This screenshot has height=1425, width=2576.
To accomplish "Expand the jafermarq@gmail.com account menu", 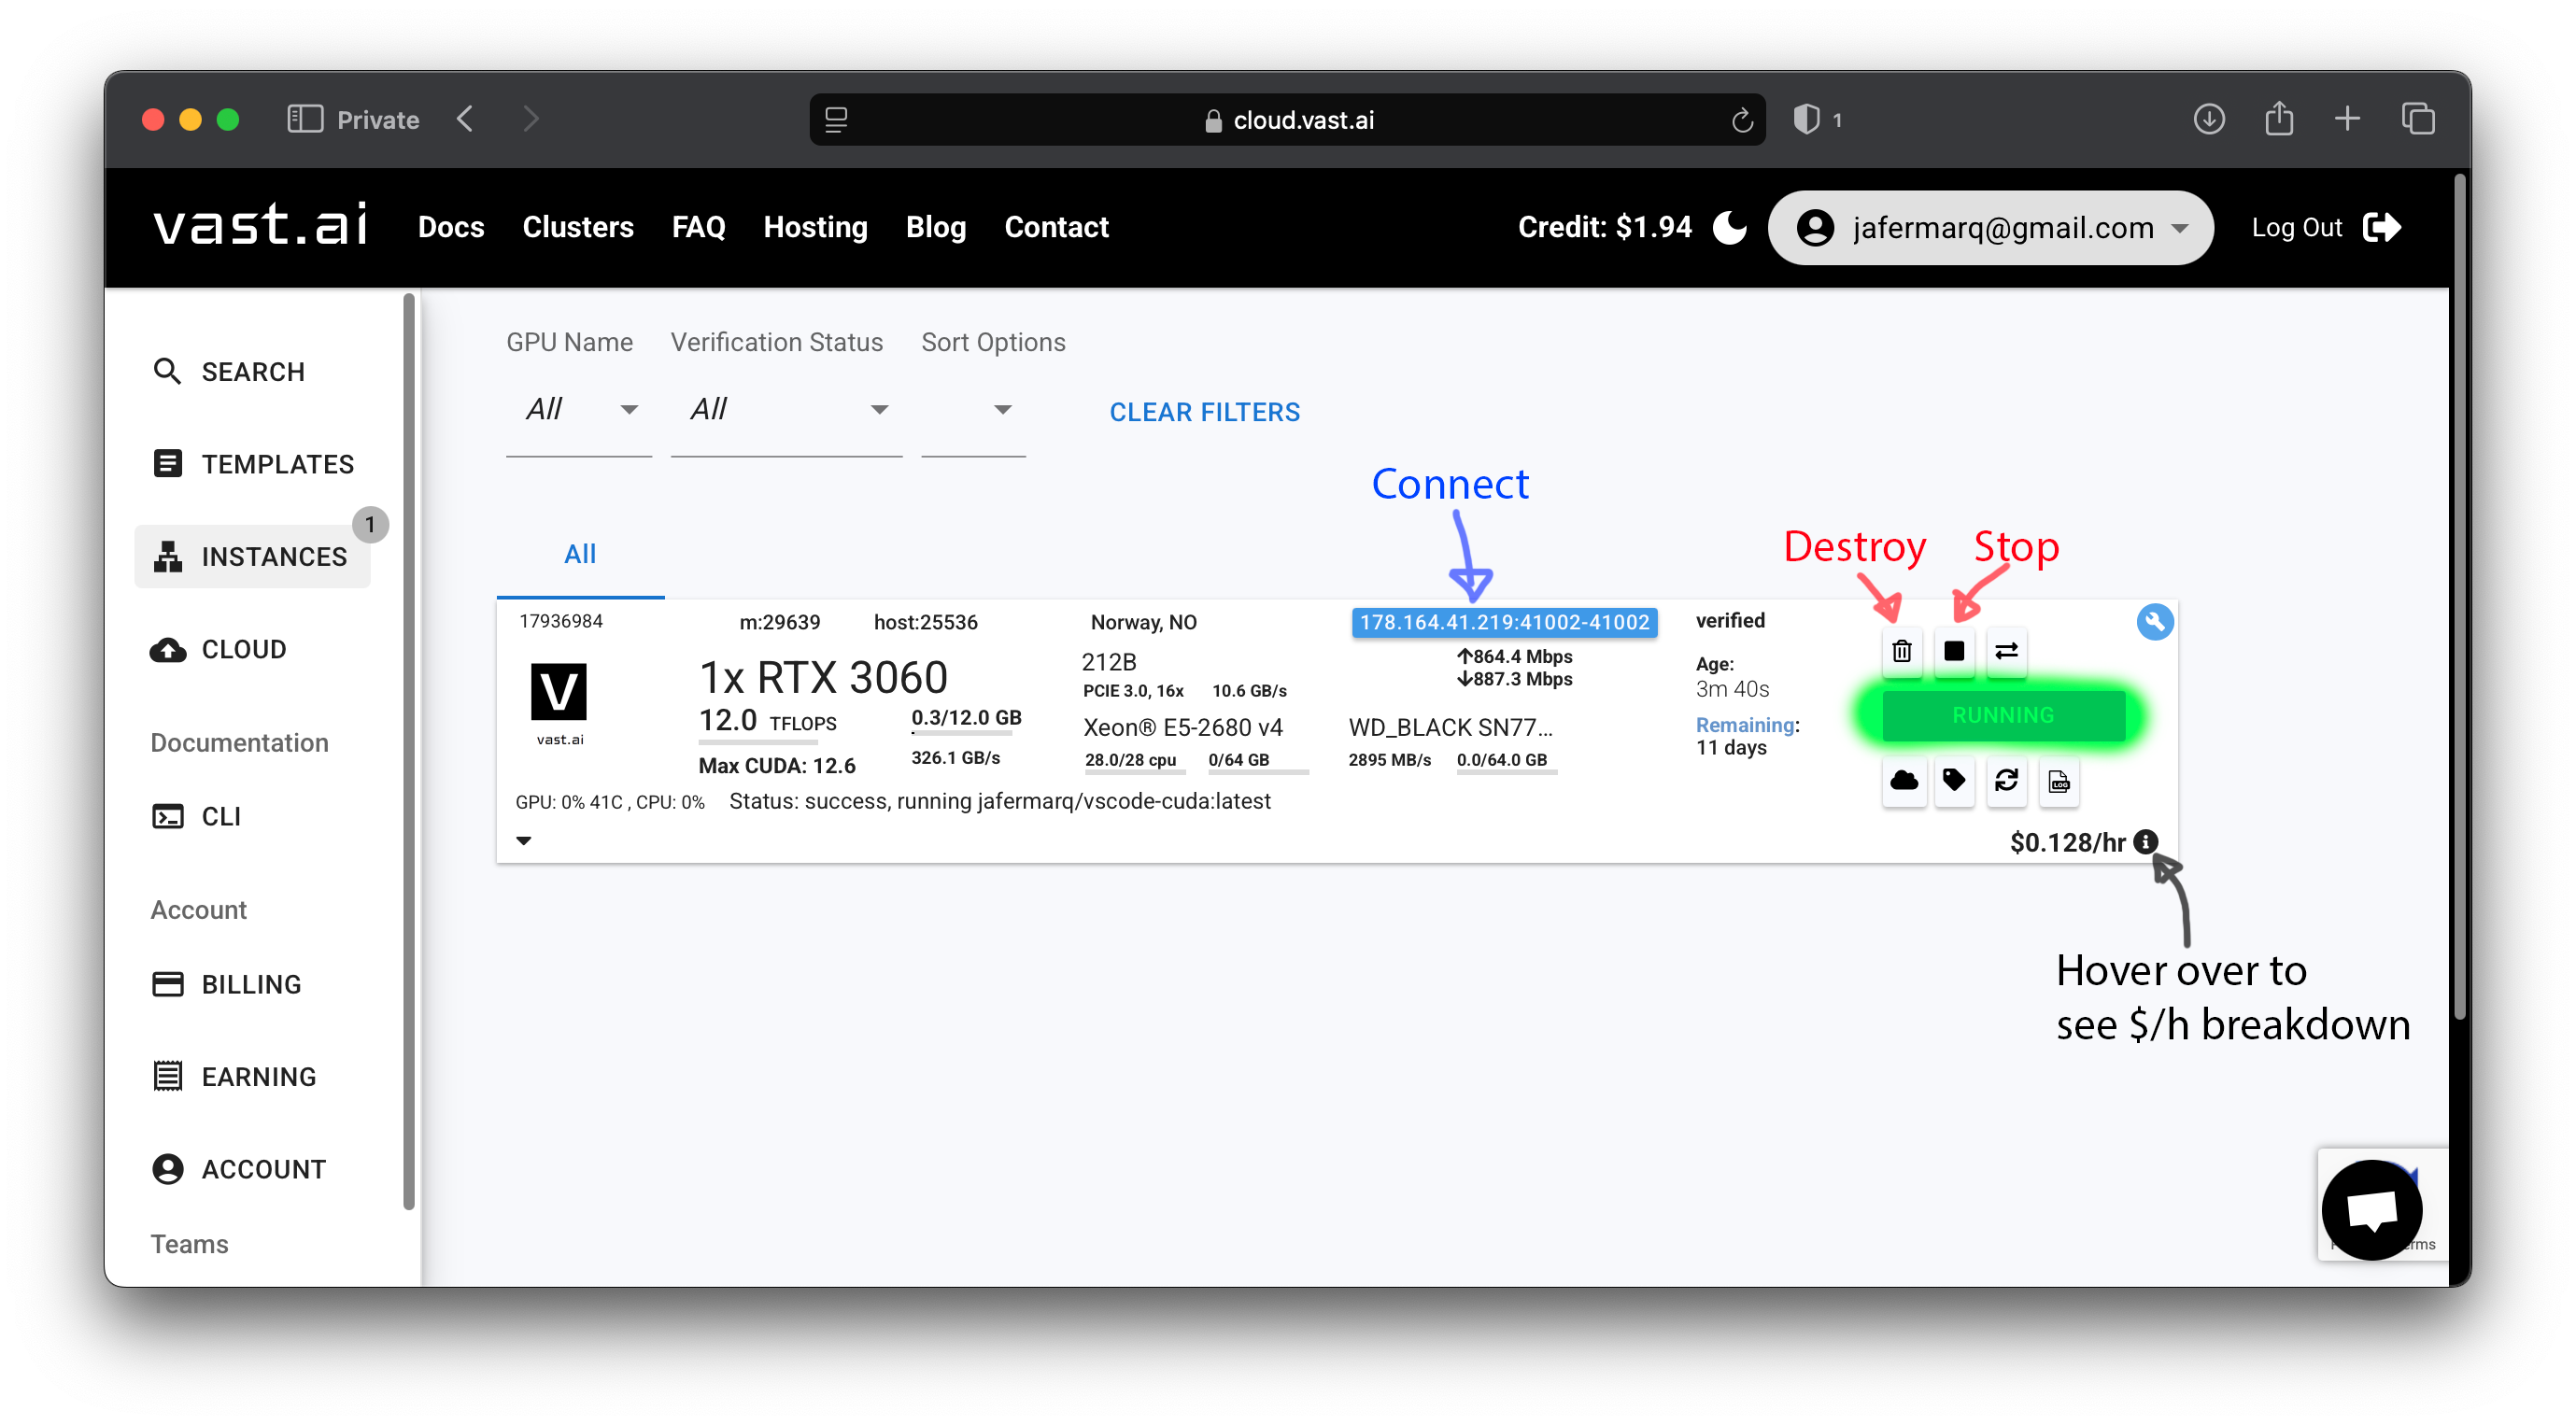I will [1990, 227].
